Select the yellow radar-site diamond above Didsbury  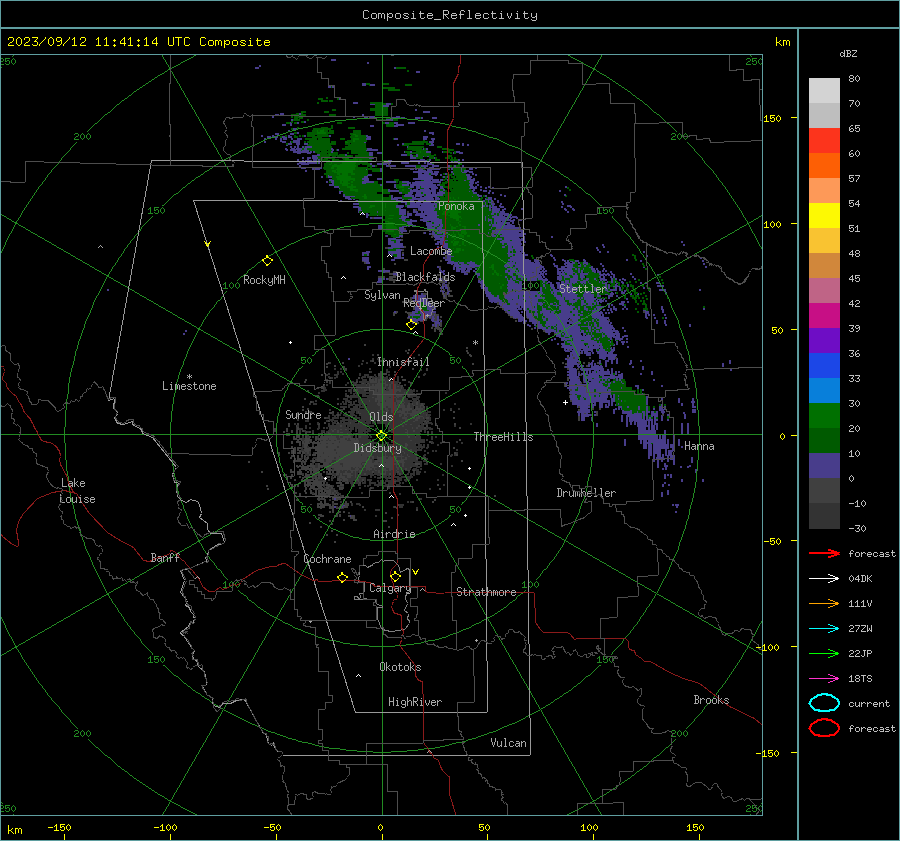coord(381,436)
